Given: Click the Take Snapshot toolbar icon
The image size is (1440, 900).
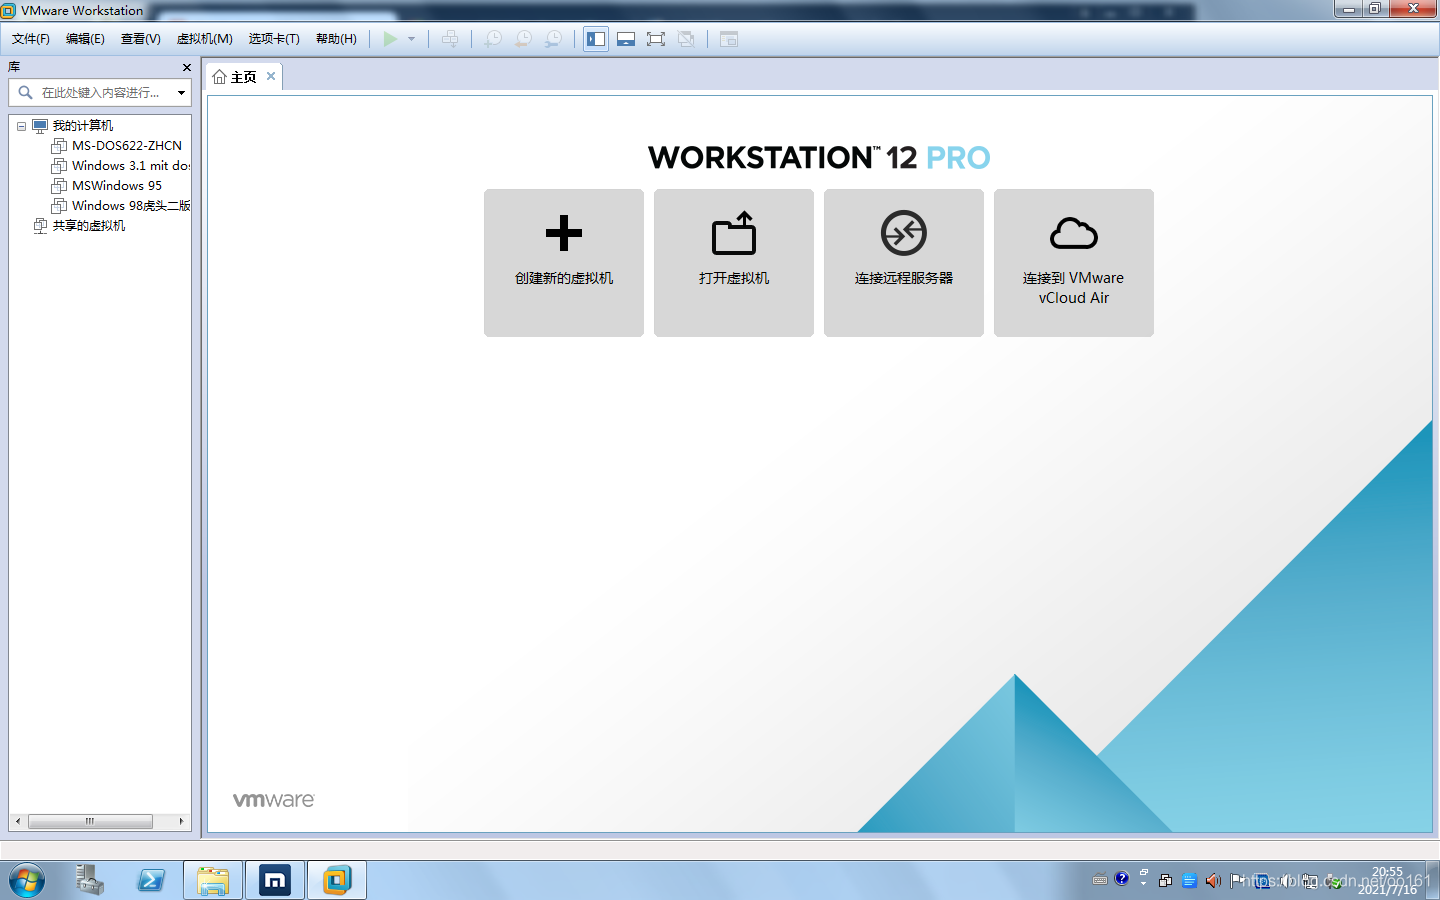Looking at the screenshot, I should (x=493, y=39).
